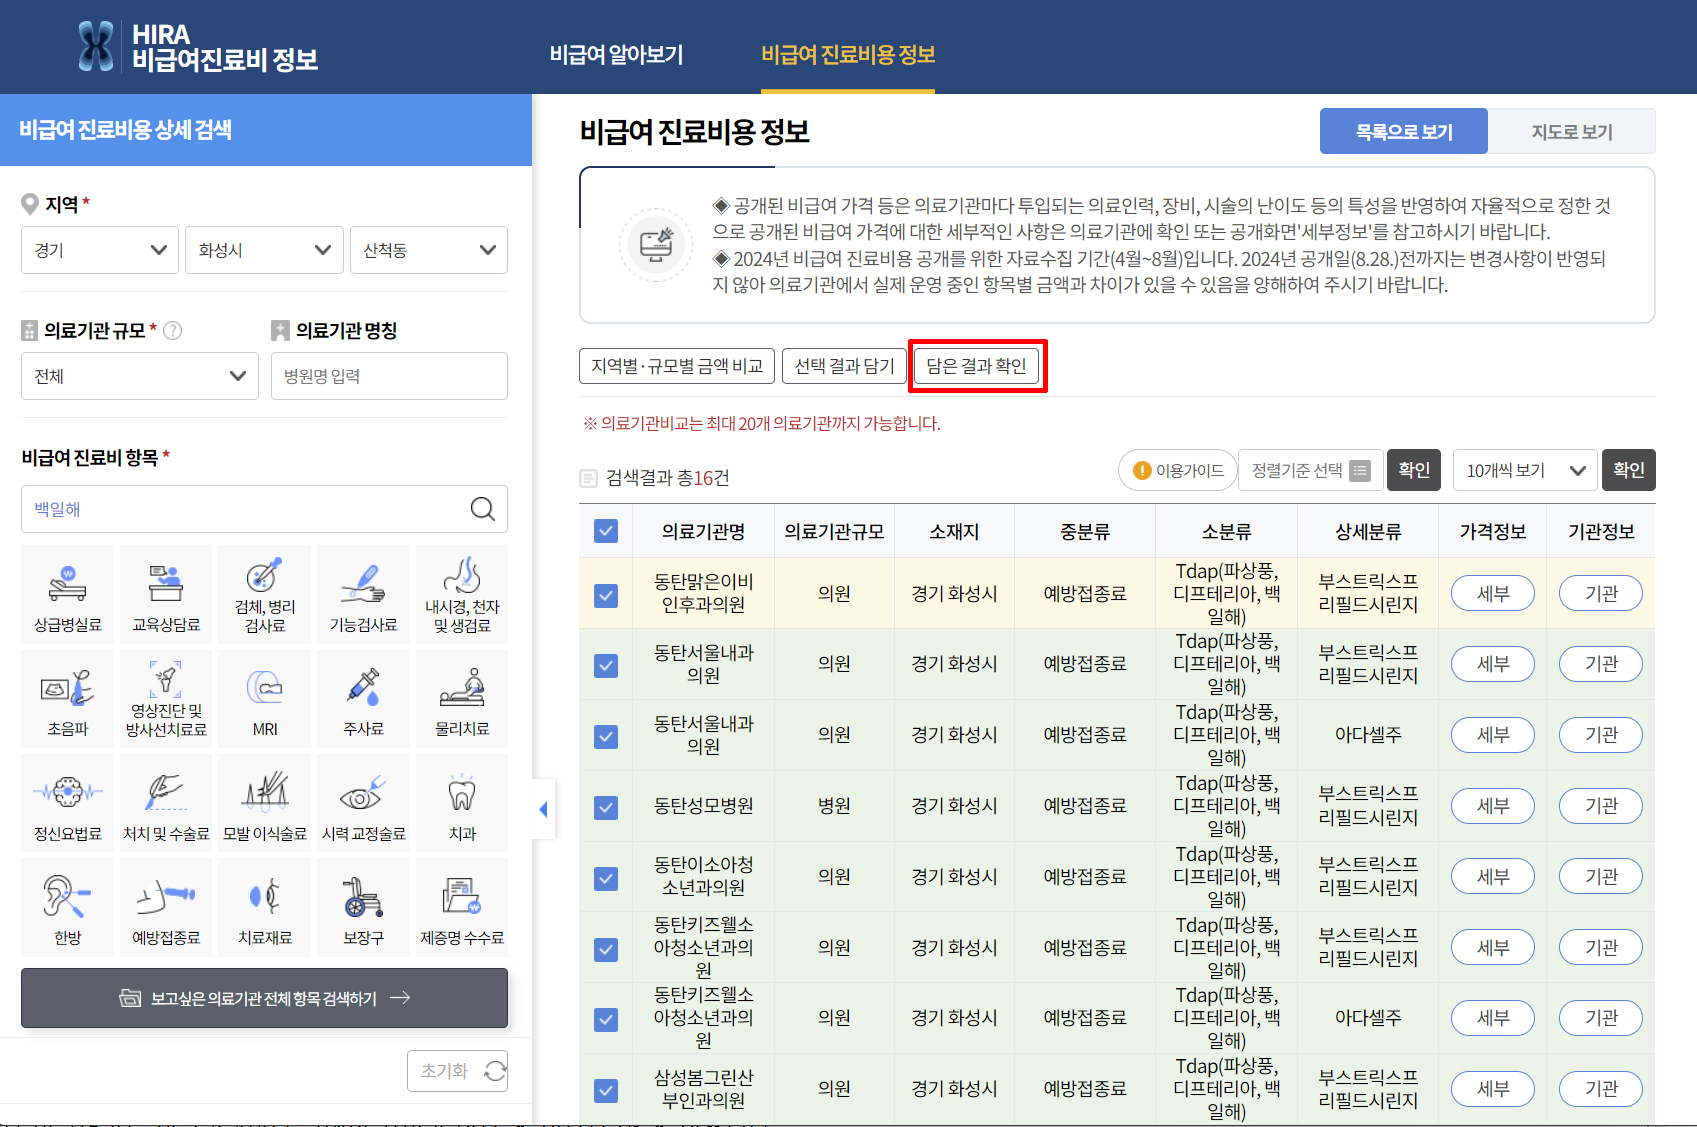Click 세부 for 동탄맑은이비인후과의원
The image size is (1697, 1127).
1492,592
